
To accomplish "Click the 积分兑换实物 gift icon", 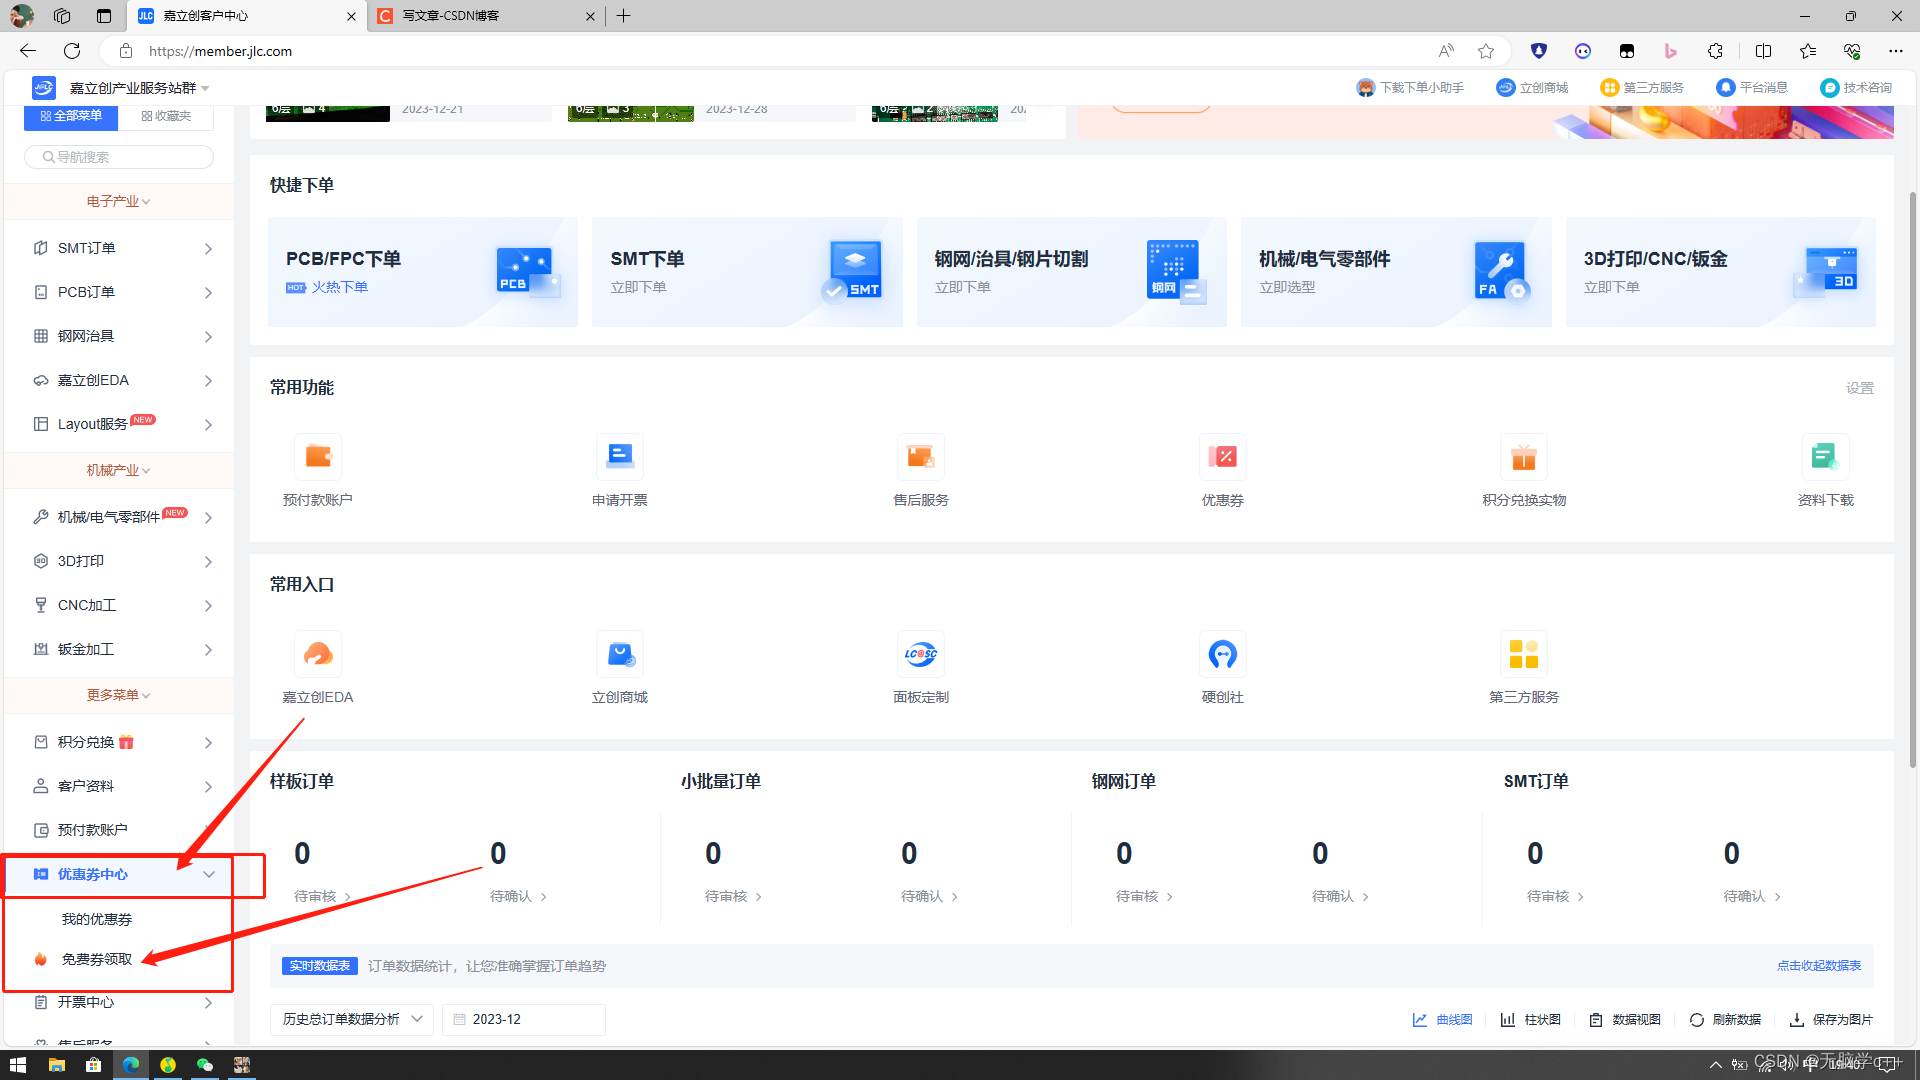I will coord(1523,457).
